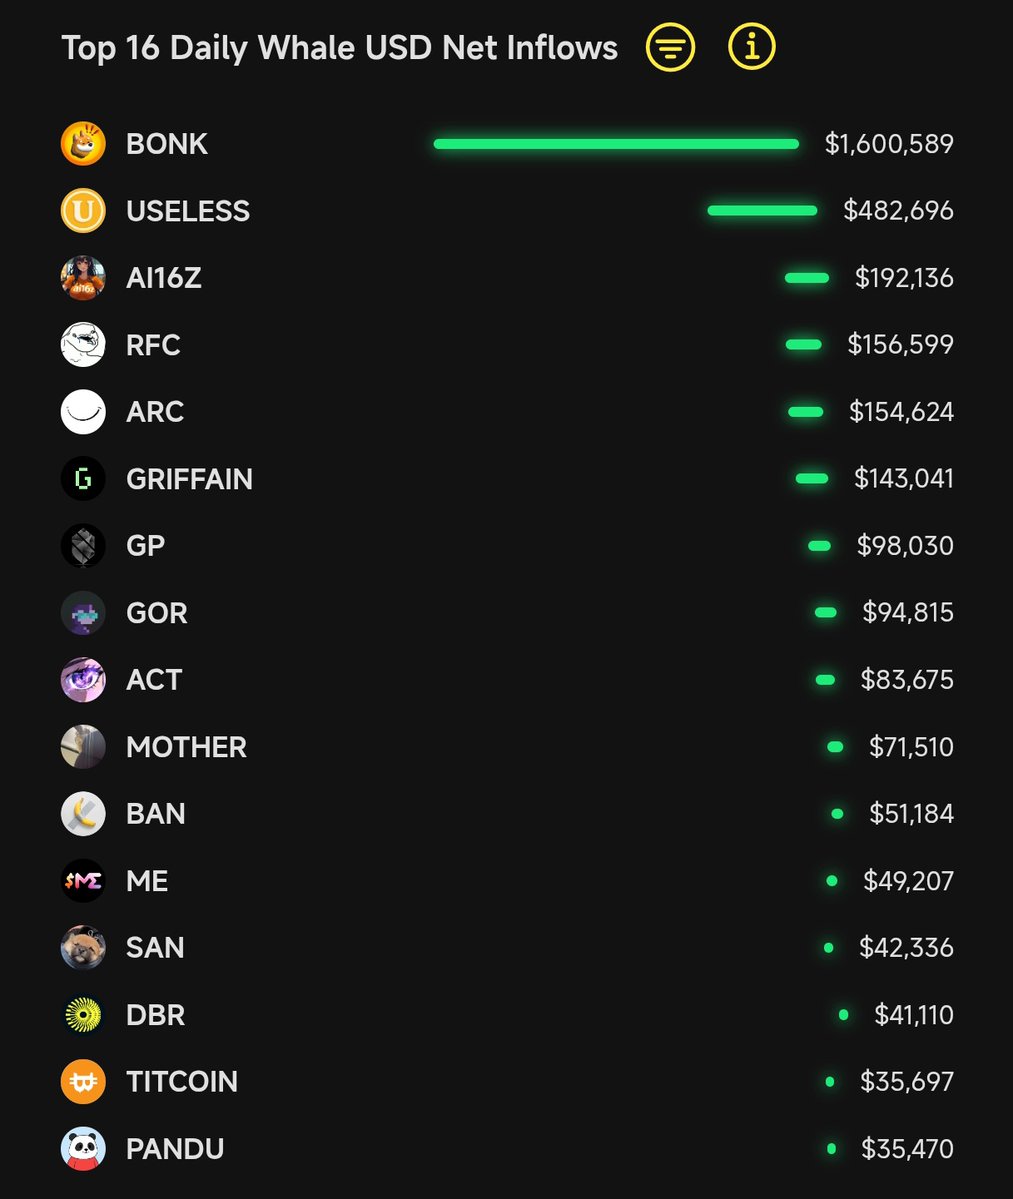Image resolution: width=1013 pixels, height=1199 pixels.
Task: Click the BAN banana icon
Action: click(83, 814)
